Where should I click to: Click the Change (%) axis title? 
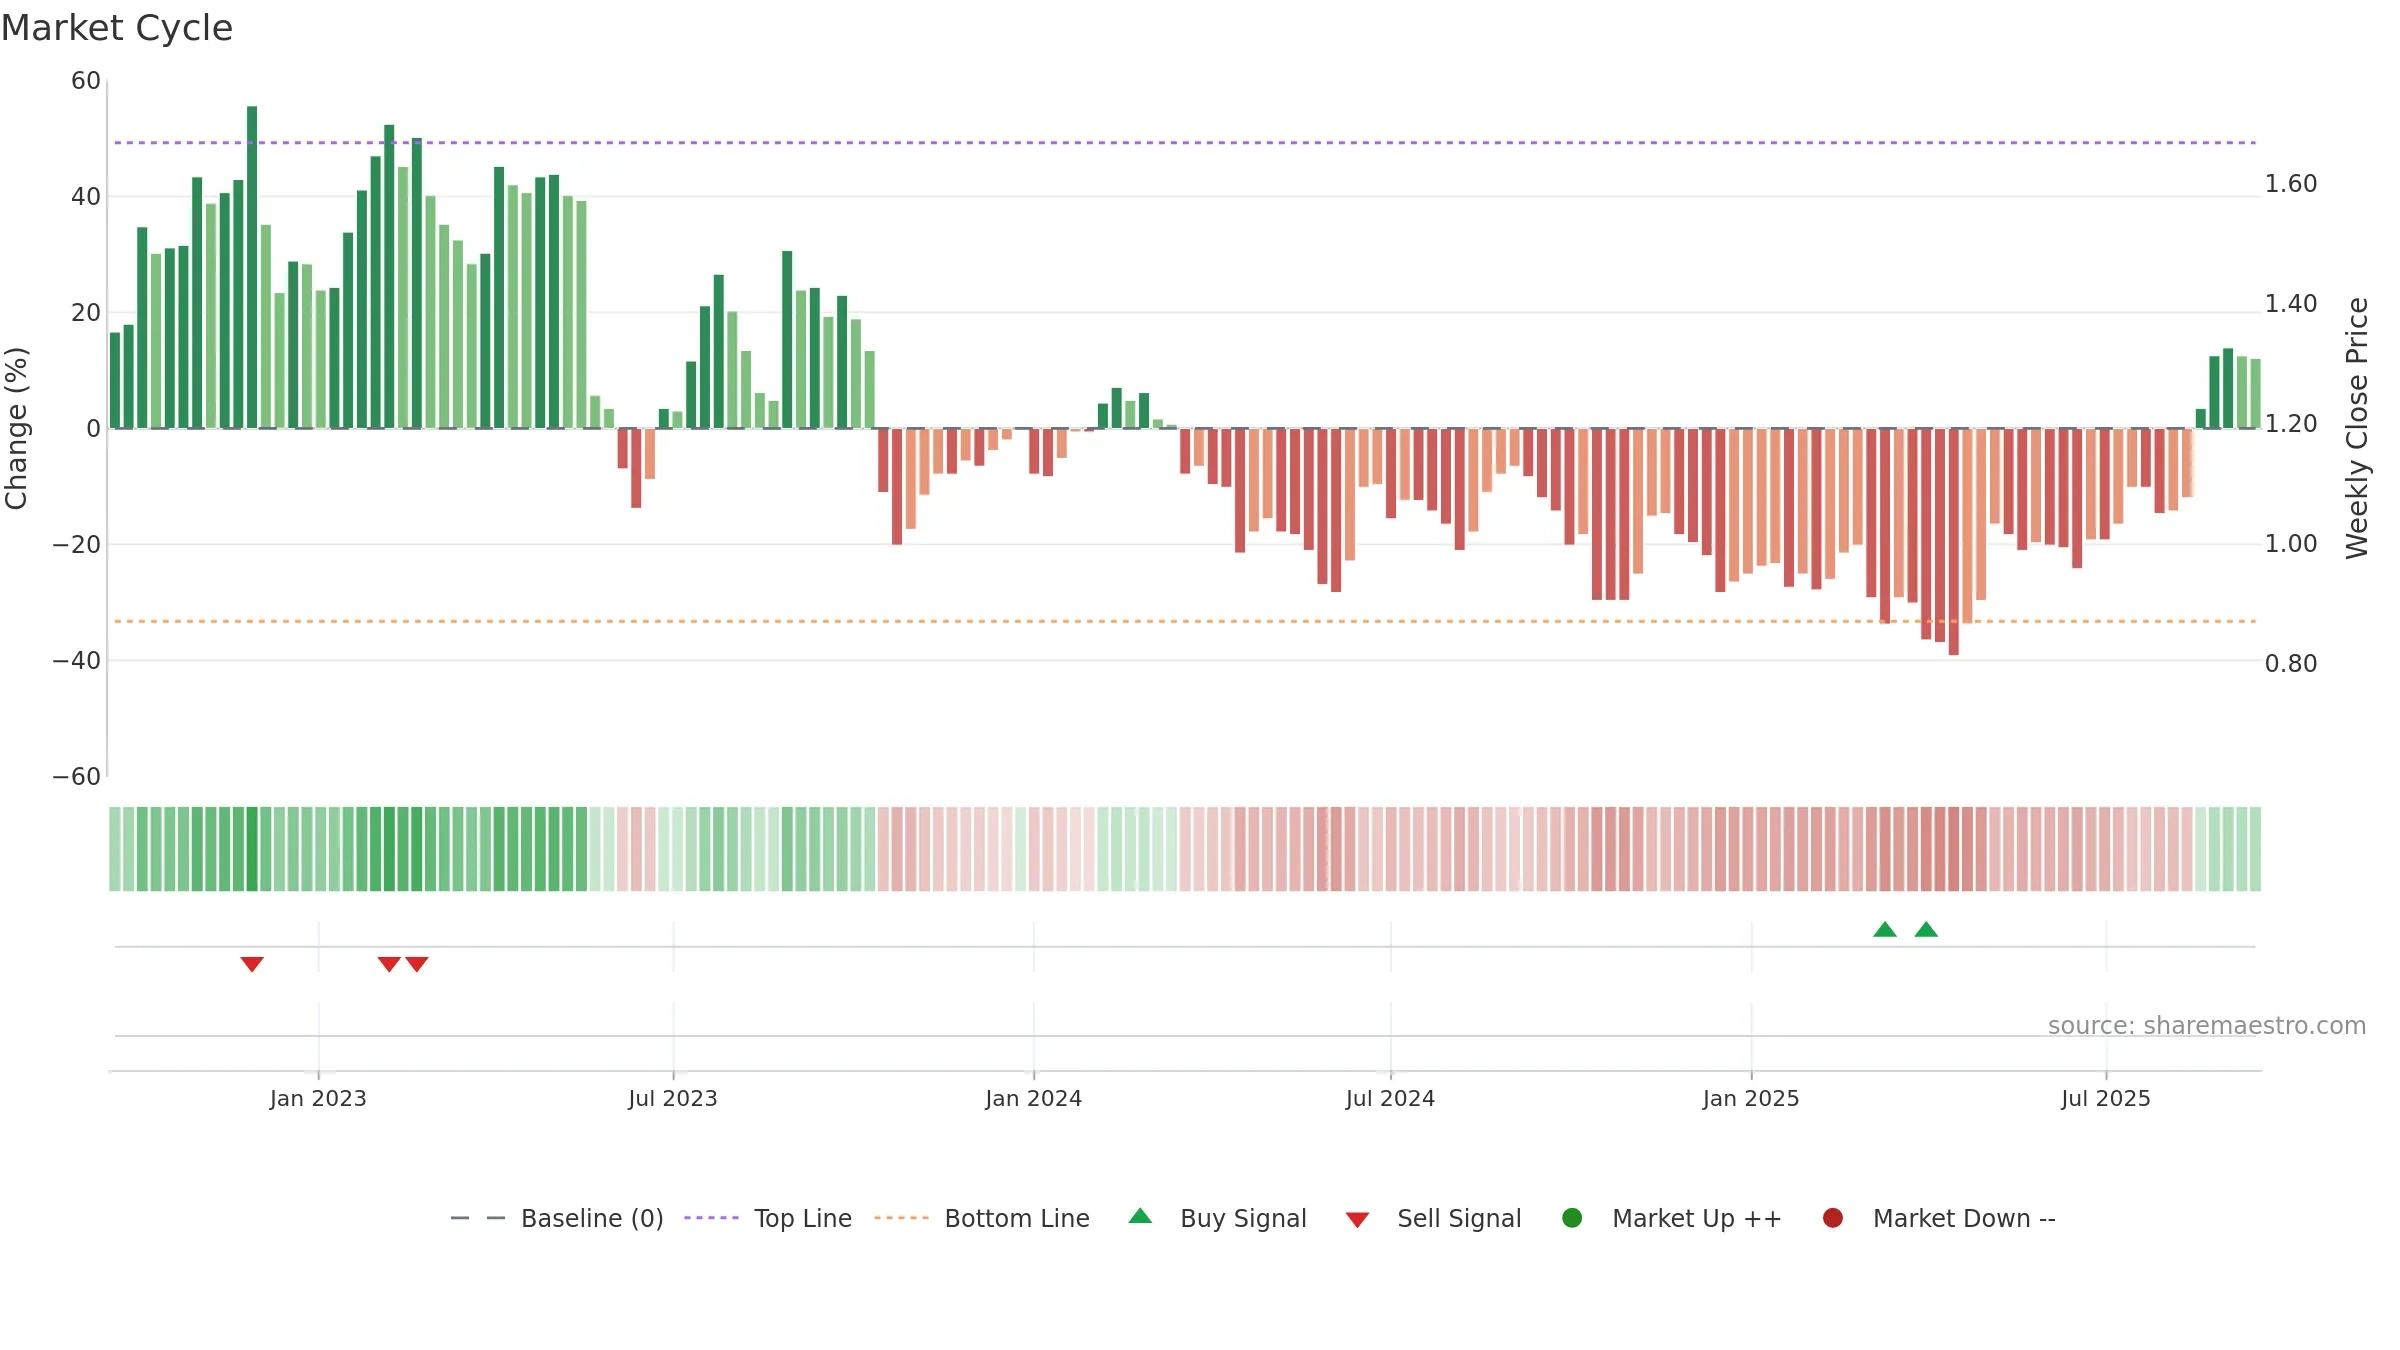[16, 428]
